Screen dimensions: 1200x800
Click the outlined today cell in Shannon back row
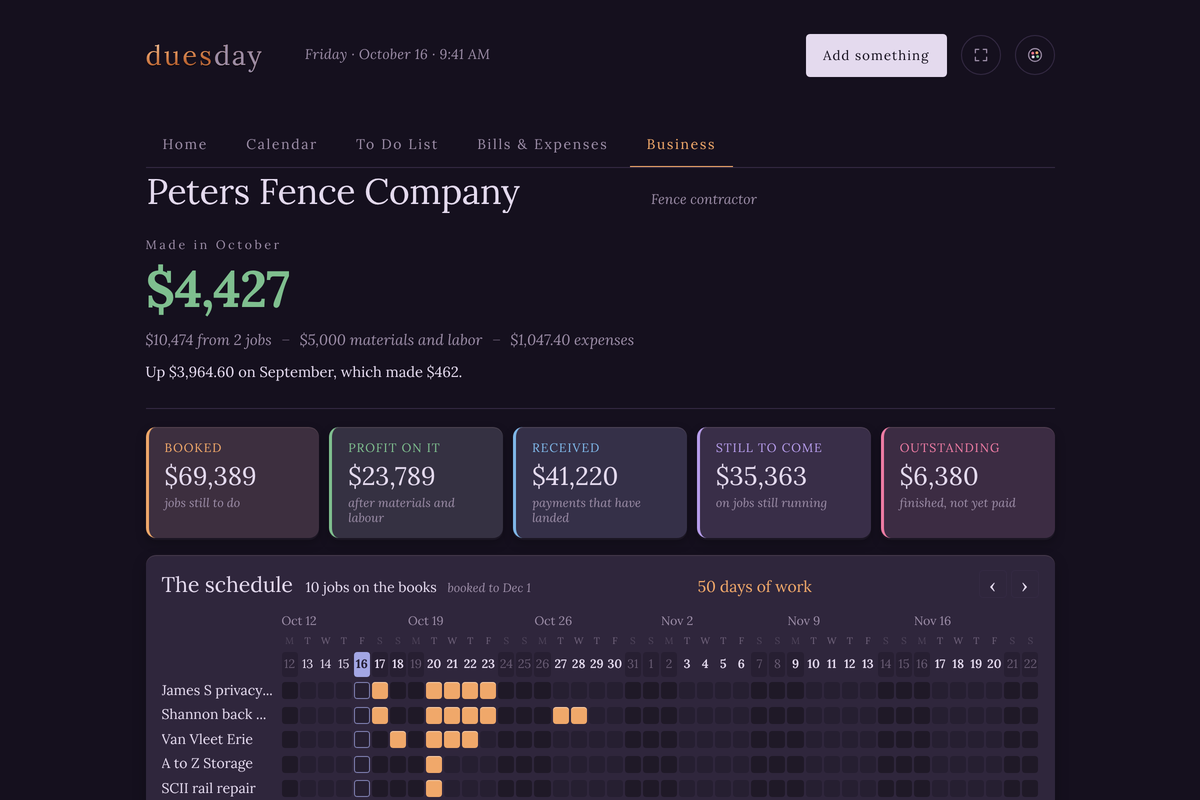[362, 715]
